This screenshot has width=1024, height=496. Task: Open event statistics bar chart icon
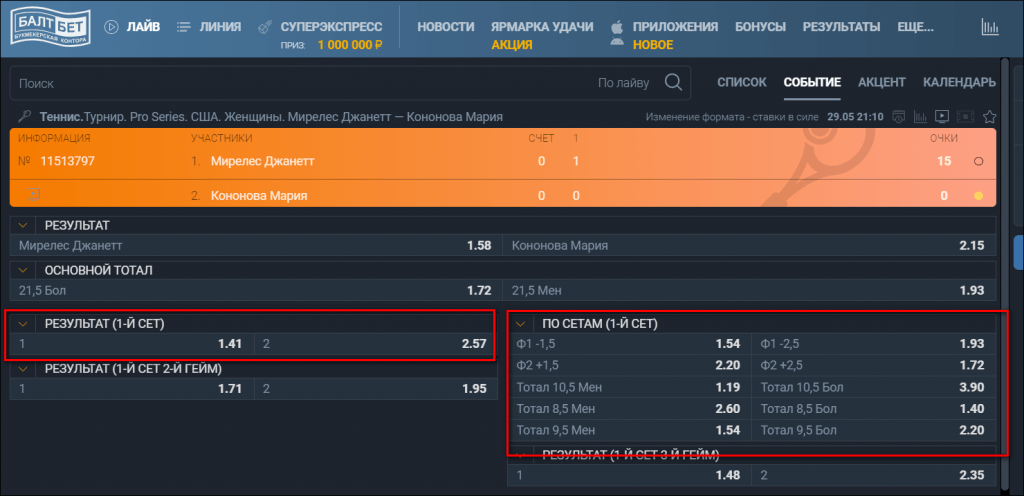[920, 117]
